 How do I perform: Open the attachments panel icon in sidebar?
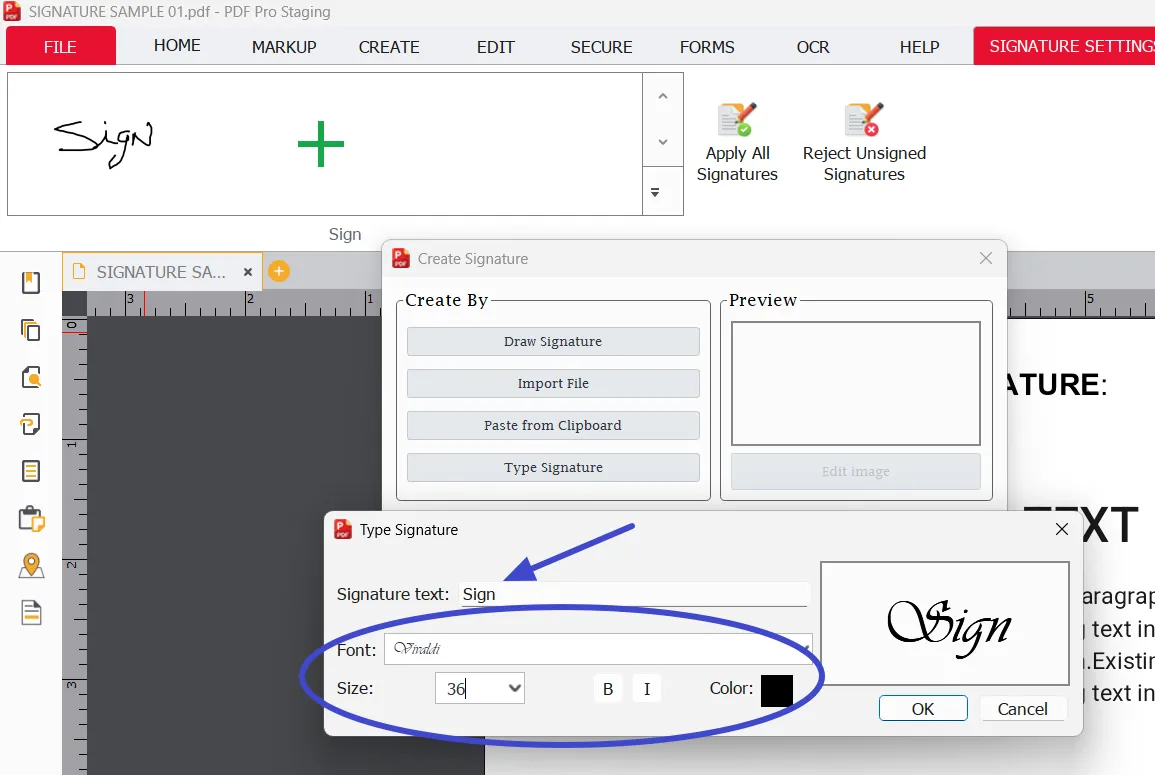[x=31, y=424]
